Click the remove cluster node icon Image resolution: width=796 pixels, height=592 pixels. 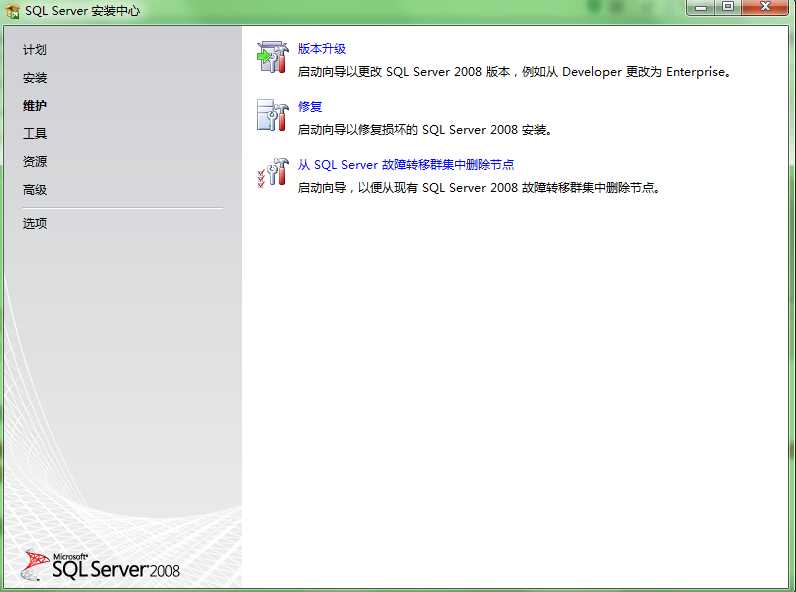pos(273,173)
